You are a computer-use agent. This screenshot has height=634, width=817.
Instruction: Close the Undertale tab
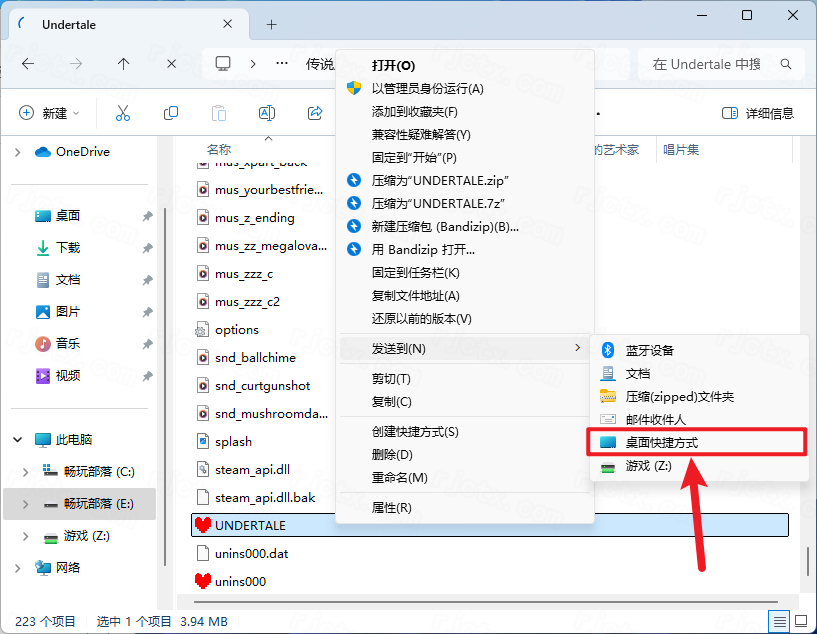point(228,24)
